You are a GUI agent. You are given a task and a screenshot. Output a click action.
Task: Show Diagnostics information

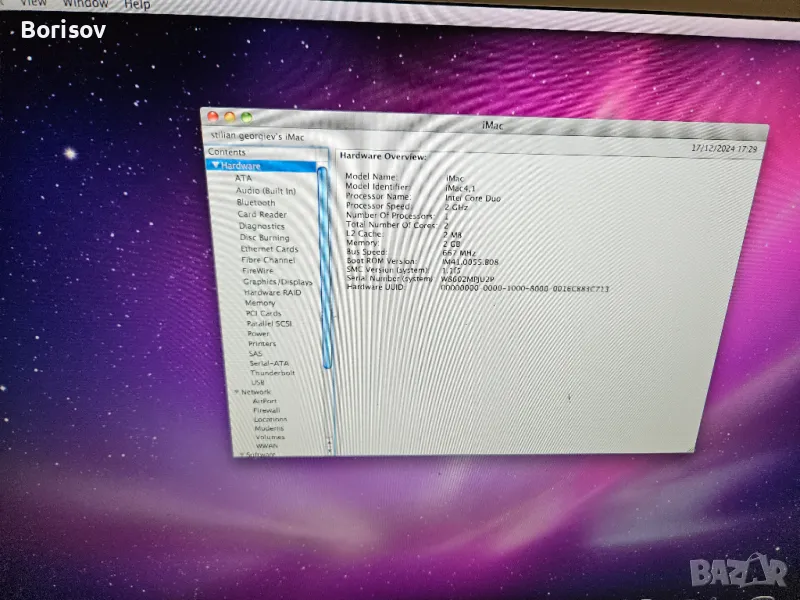point(261,226)
